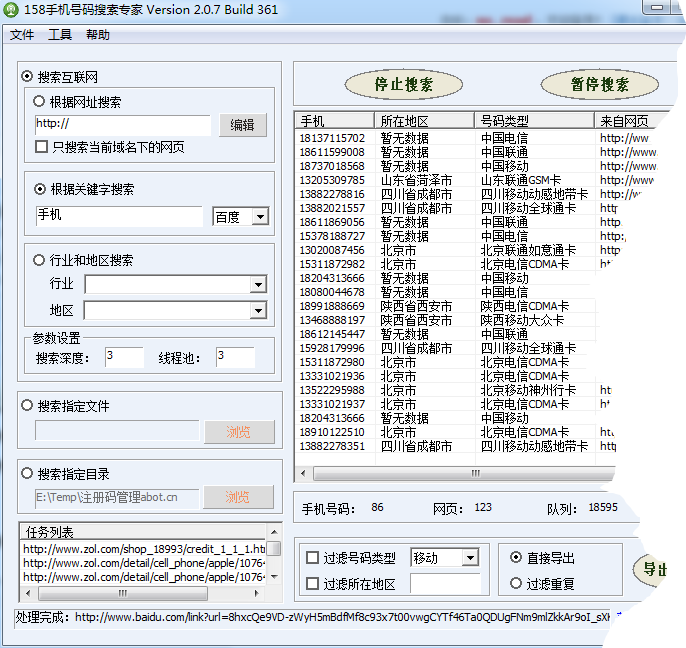This screenshot has height=648, width=686.
Task: Select the 过滤重复 radio button
Action: (x=516, y=583)
